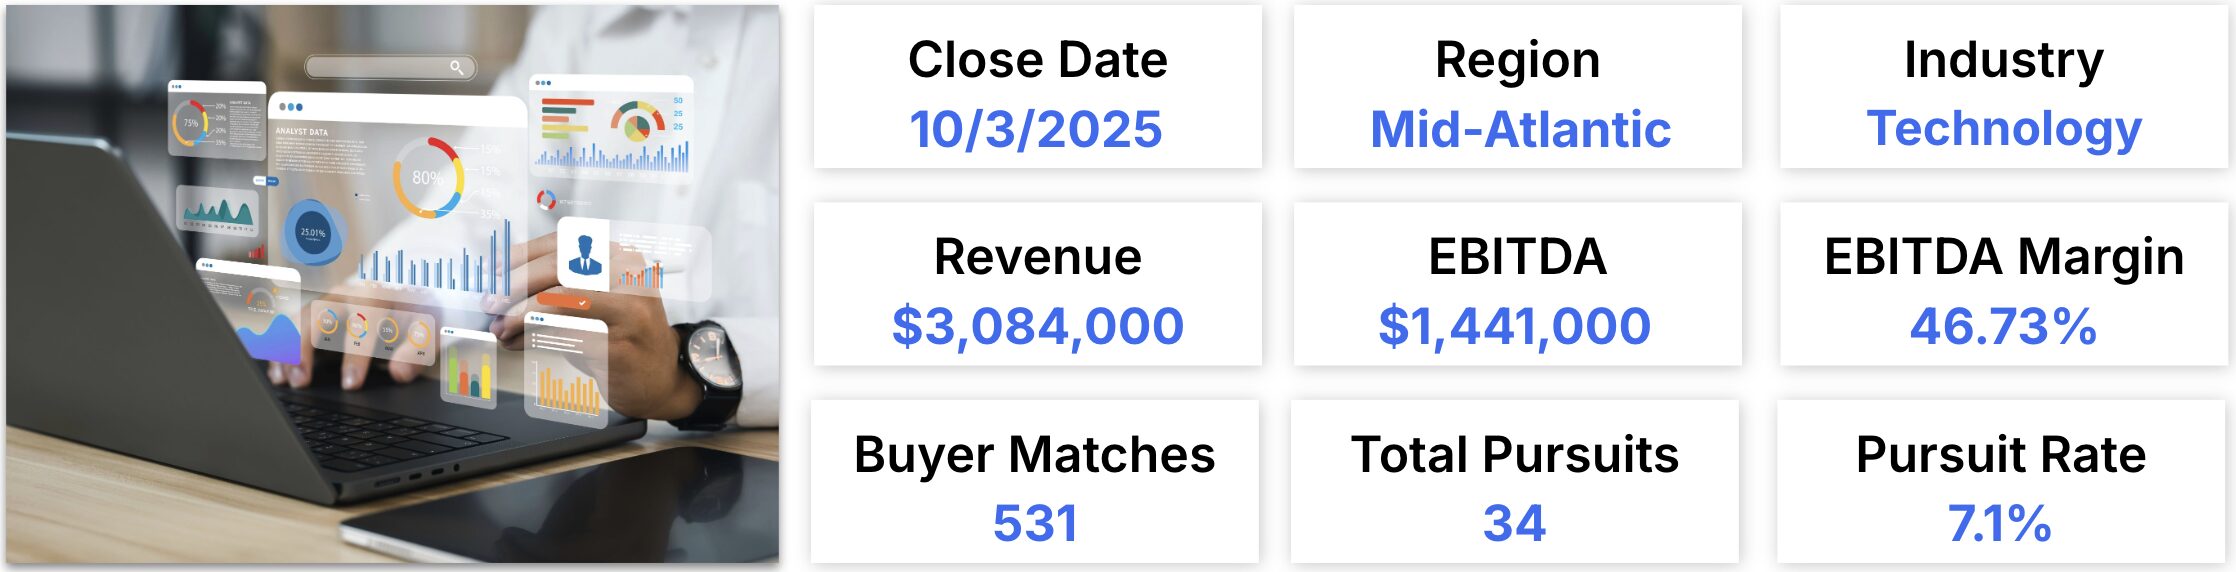This screenshot has width=2236, height=572.
Task: Click the Revenue card heading
Action: 1037,256
